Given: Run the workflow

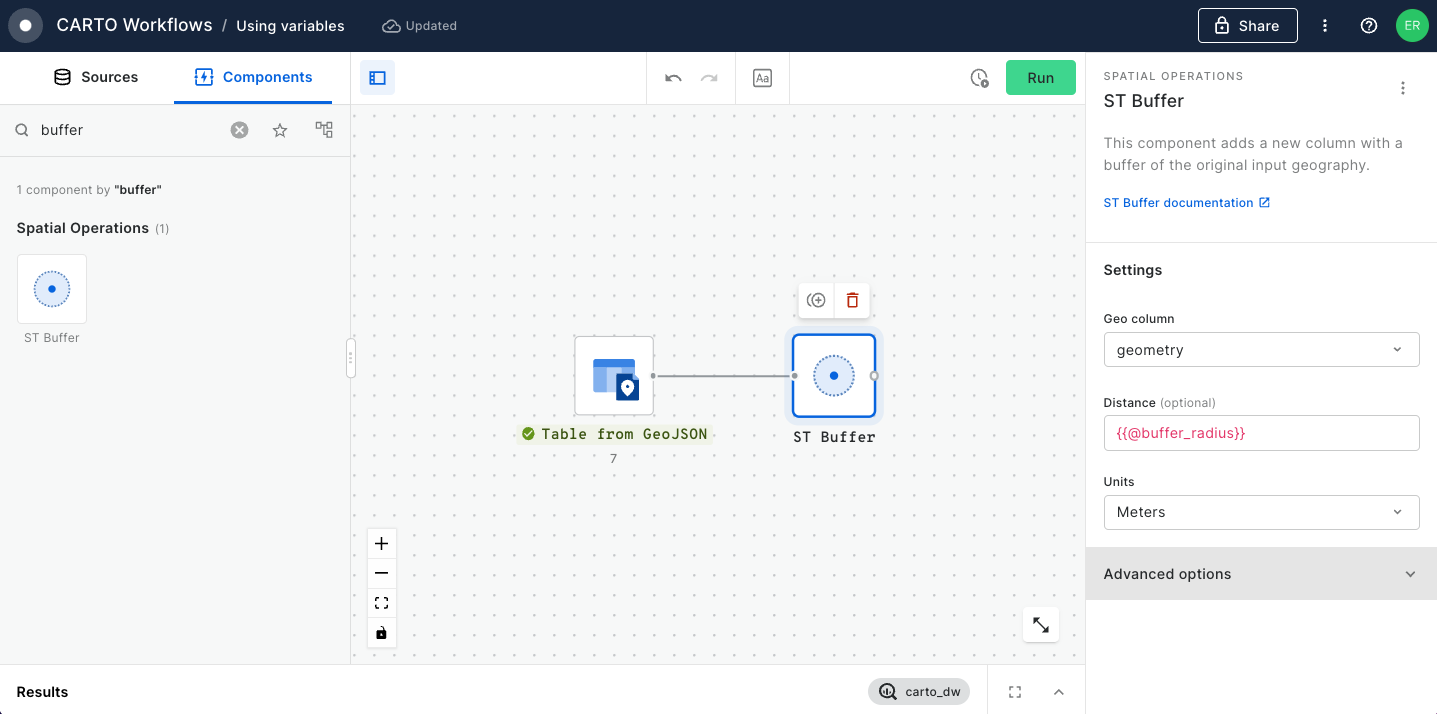Looking at the screenshot, I should point(1040,78).
